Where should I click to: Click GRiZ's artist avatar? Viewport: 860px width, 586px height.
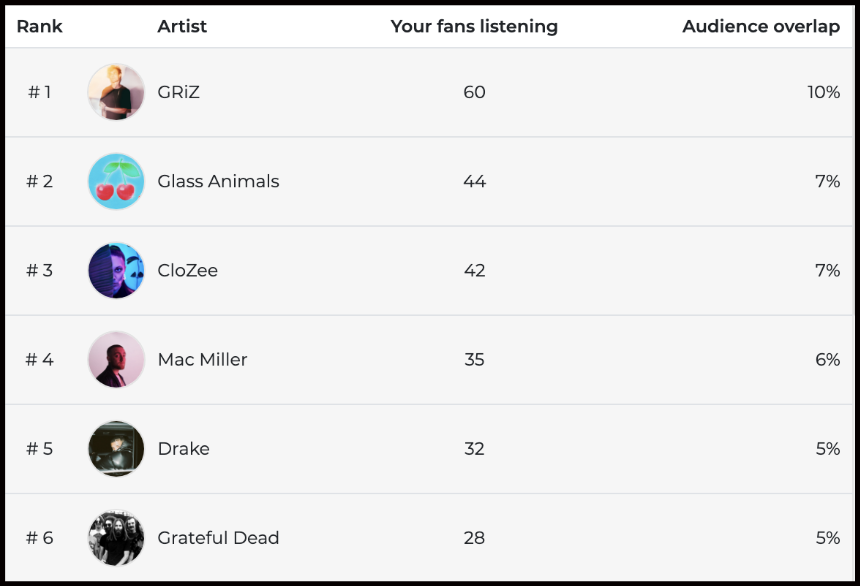pyautogui.click(x=116, y=92)
